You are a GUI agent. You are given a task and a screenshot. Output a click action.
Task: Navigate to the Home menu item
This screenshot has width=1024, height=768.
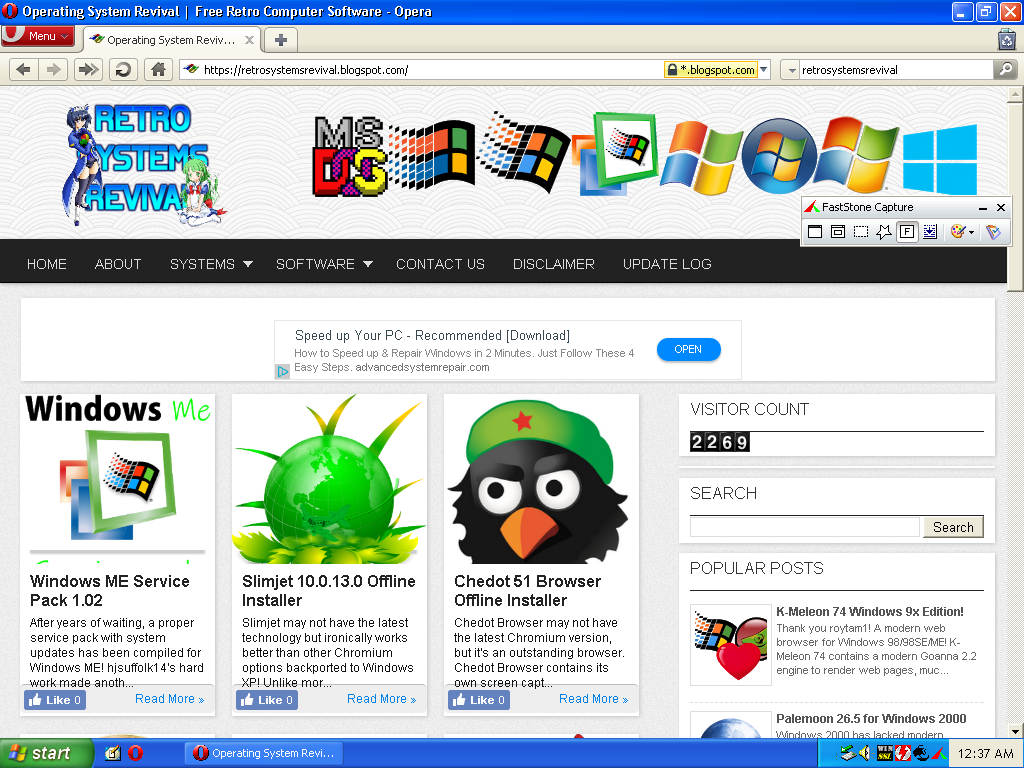46,264
